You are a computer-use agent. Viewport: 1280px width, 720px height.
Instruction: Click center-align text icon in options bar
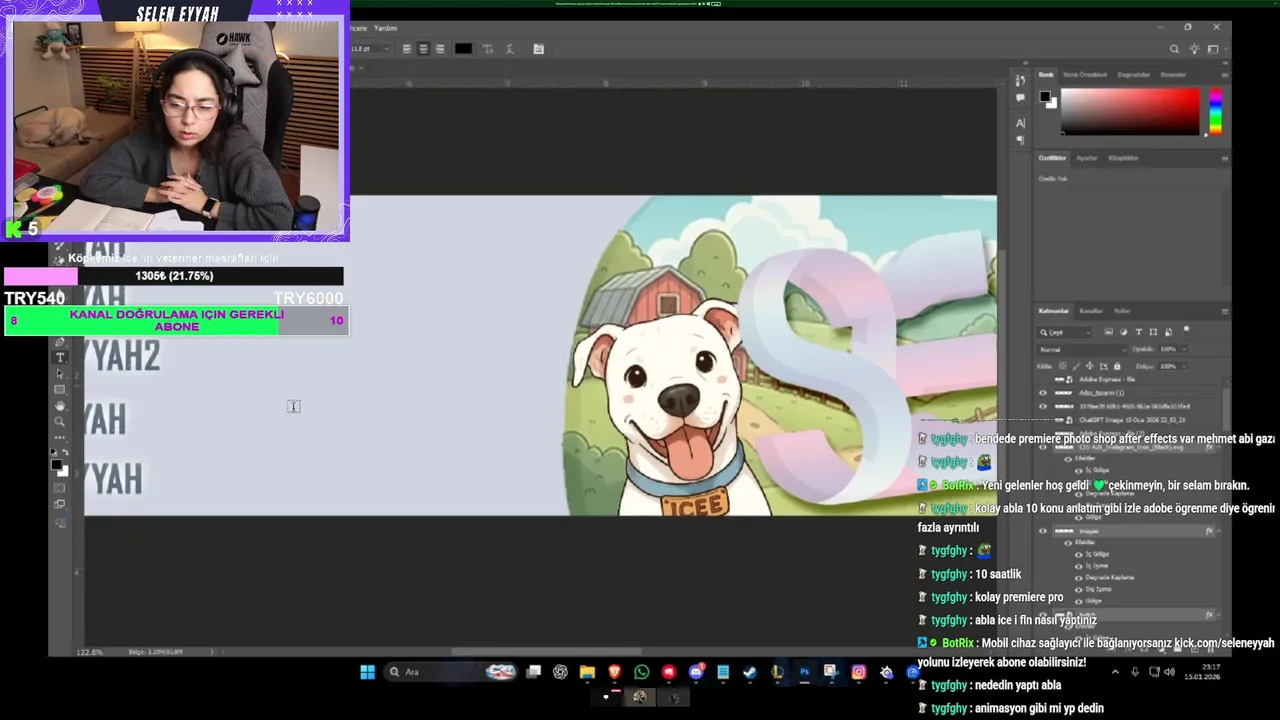pos(423,49)
